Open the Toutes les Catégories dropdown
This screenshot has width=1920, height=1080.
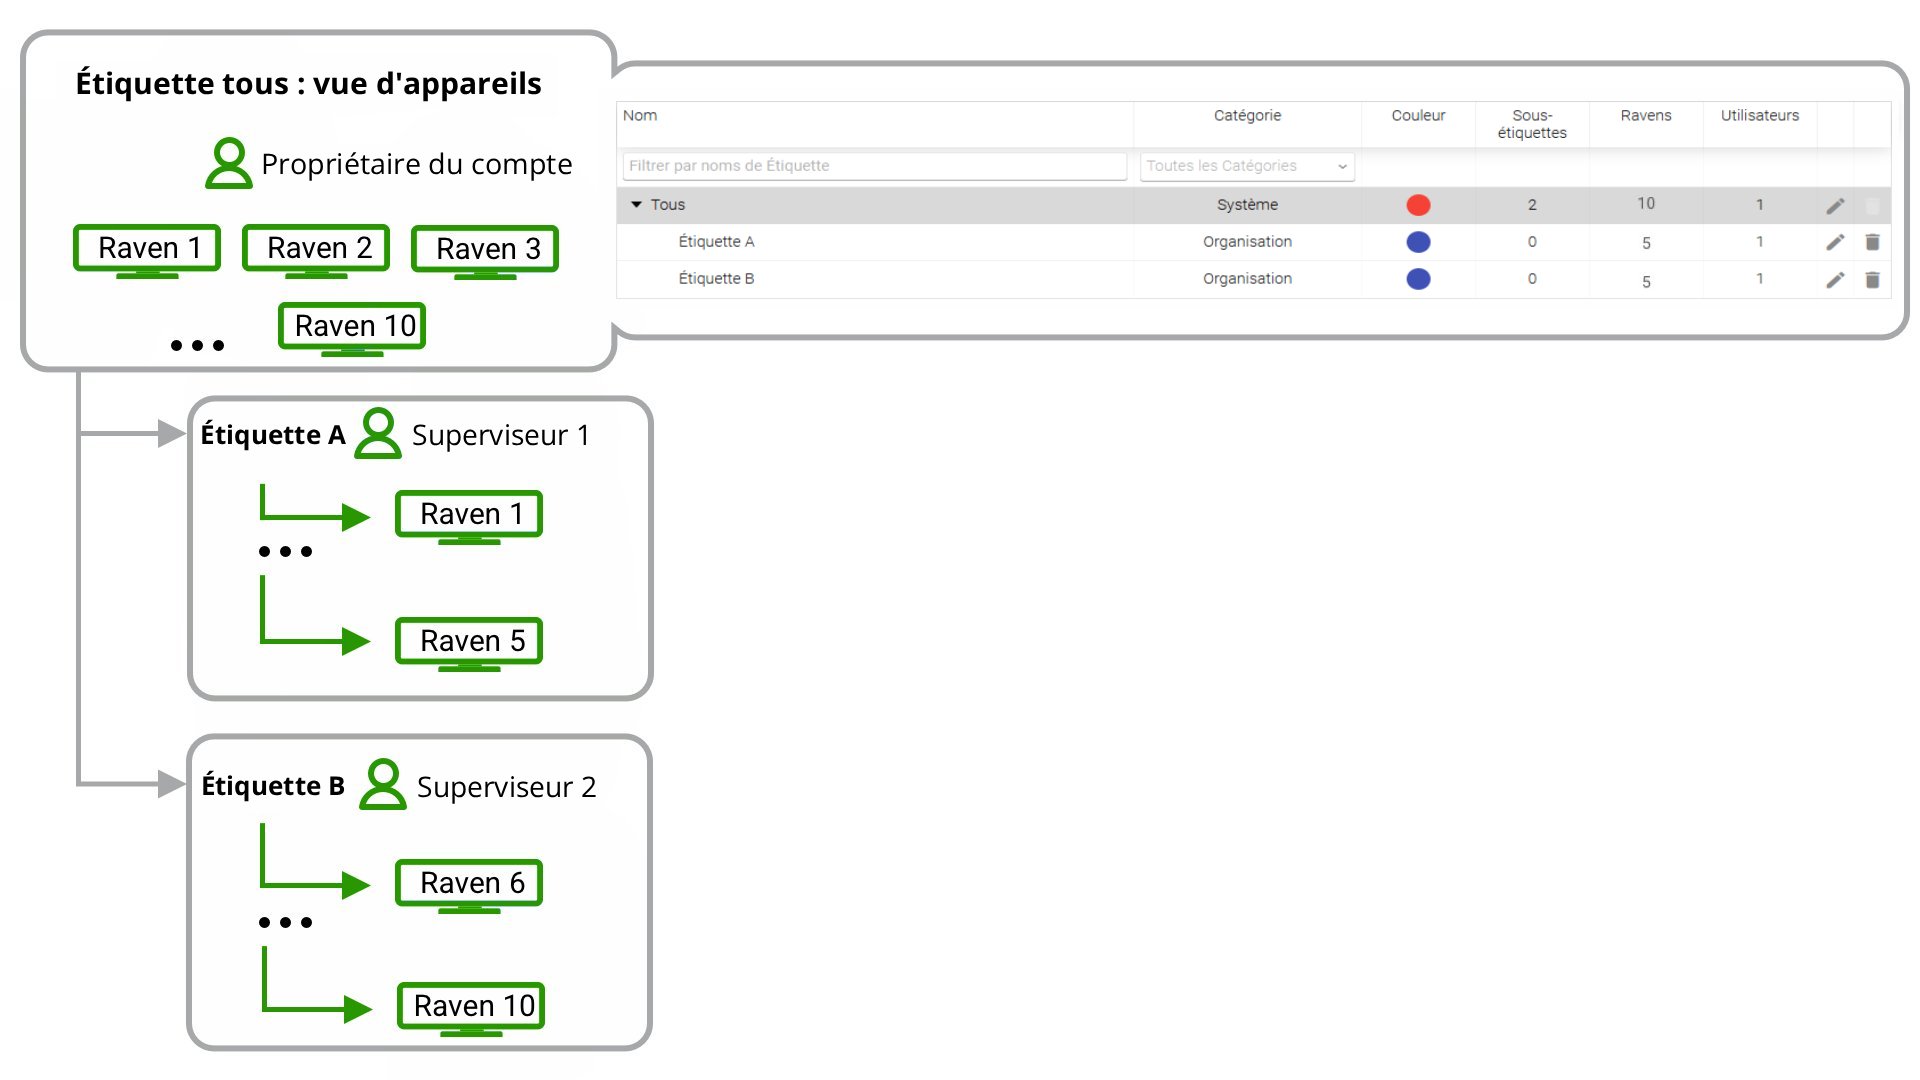[1247, 166]
